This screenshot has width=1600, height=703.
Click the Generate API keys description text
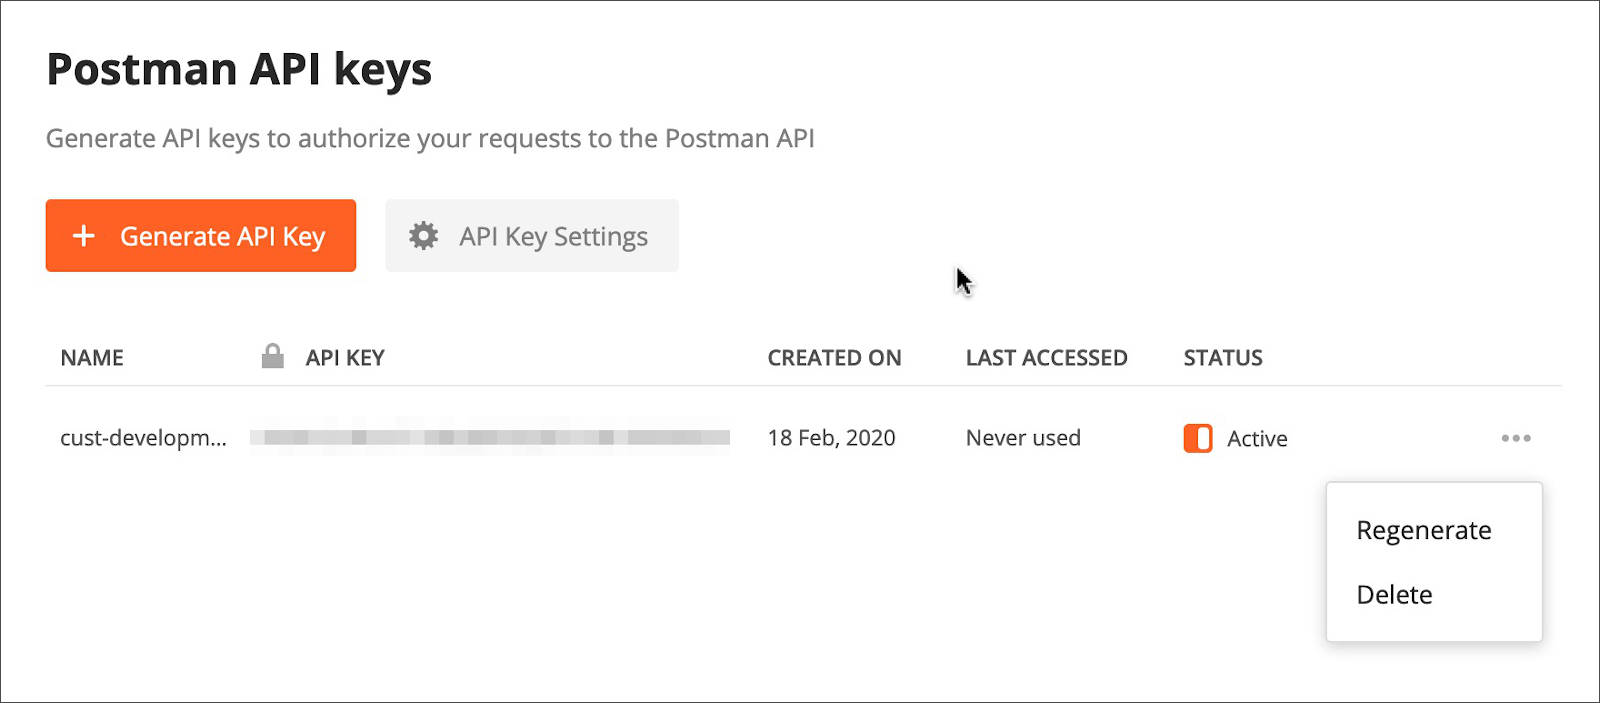(x=430, y=138)
